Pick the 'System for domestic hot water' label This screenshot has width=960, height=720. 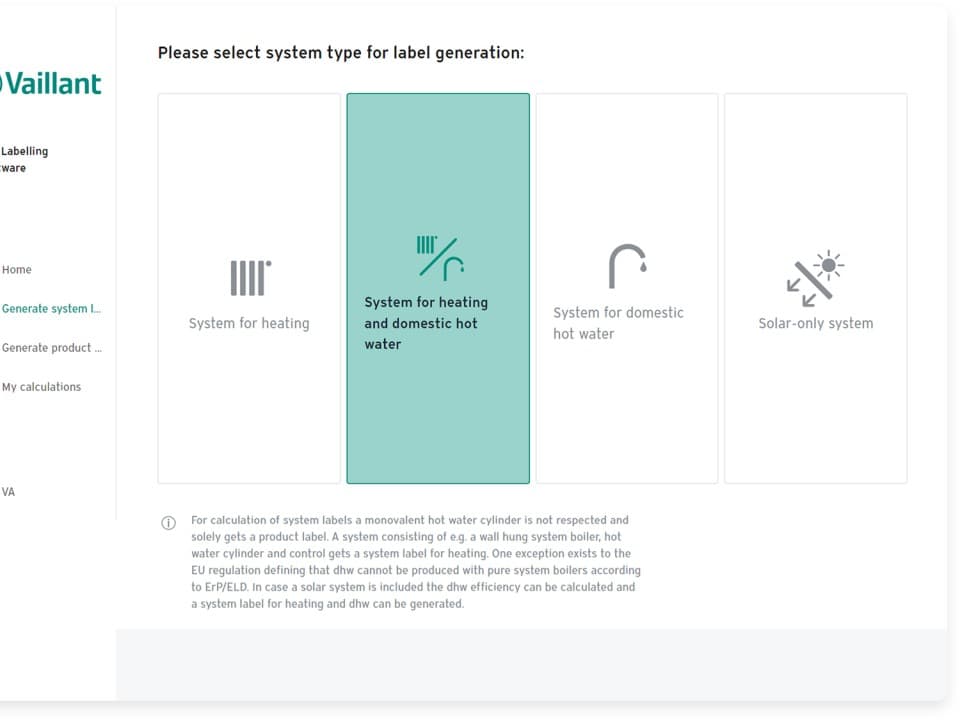(618, 323)
